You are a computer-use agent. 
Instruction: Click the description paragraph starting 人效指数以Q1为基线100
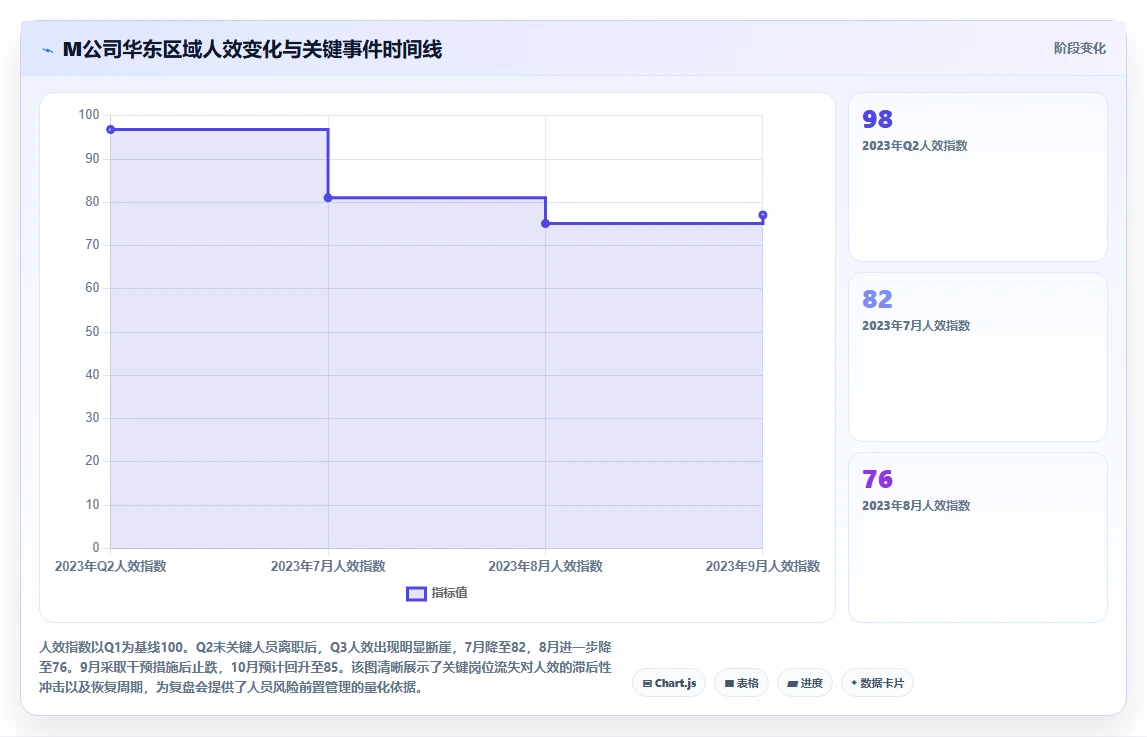(x=326, y=667)
